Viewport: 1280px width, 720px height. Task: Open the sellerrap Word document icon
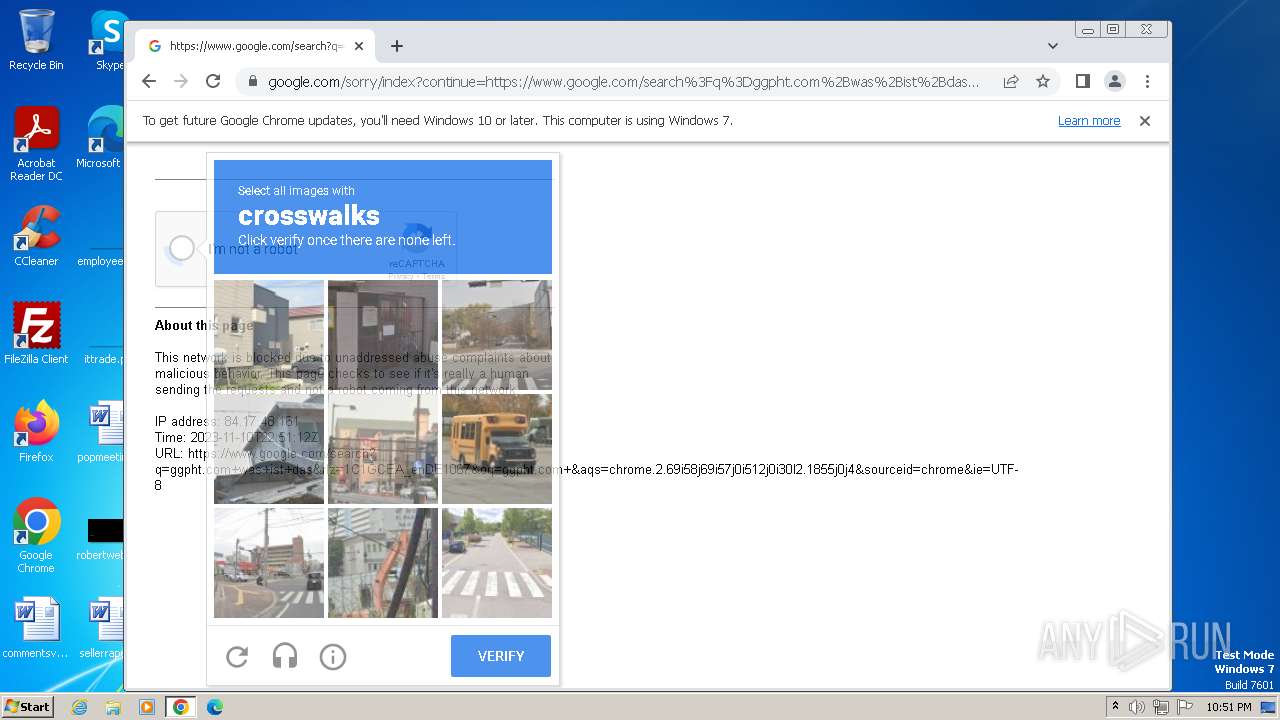pyautogui.click(x=101, y=628)
